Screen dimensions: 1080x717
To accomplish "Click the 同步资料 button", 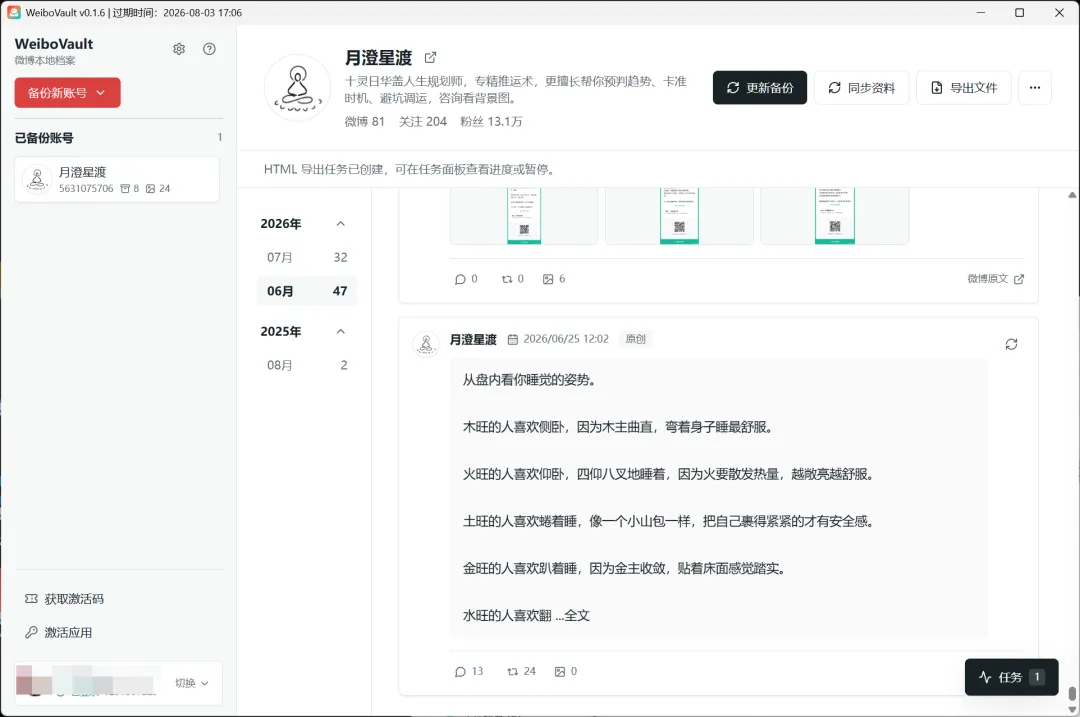I will [862, 87].
